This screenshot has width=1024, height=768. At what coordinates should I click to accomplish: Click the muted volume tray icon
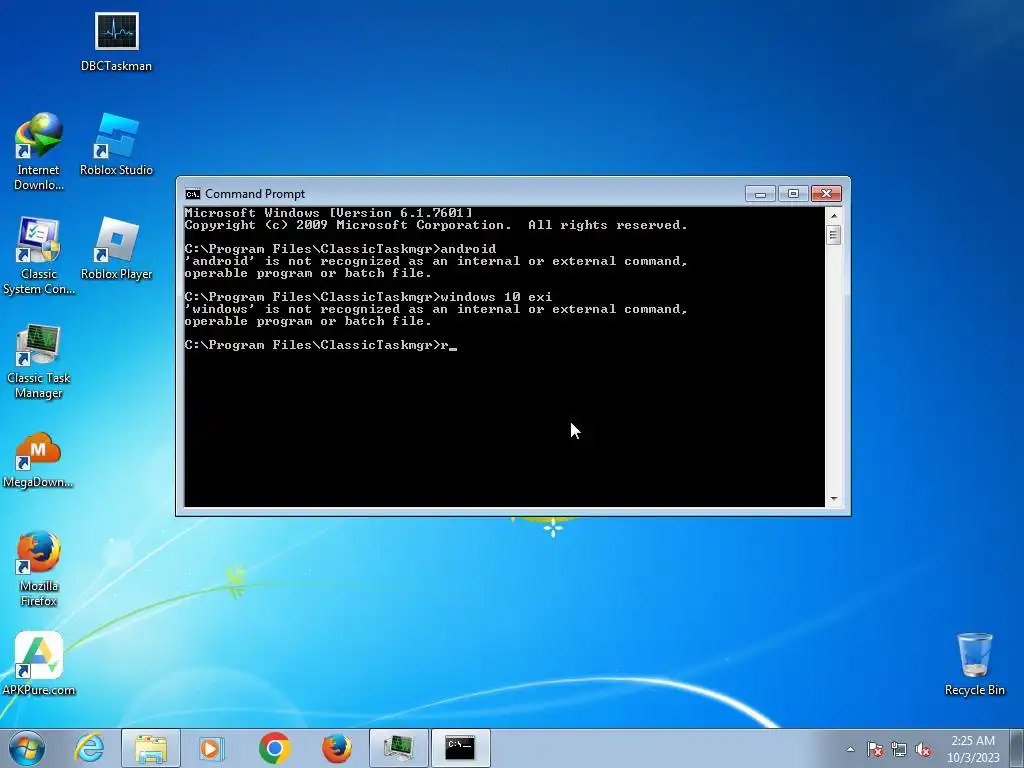(923, 749)
